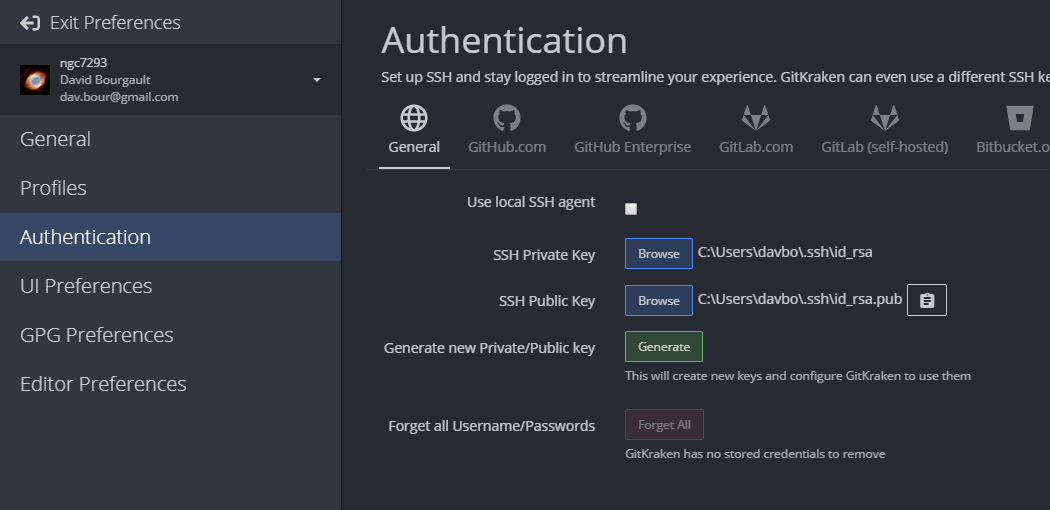Click the GitHub.com octocat icon

507,118
